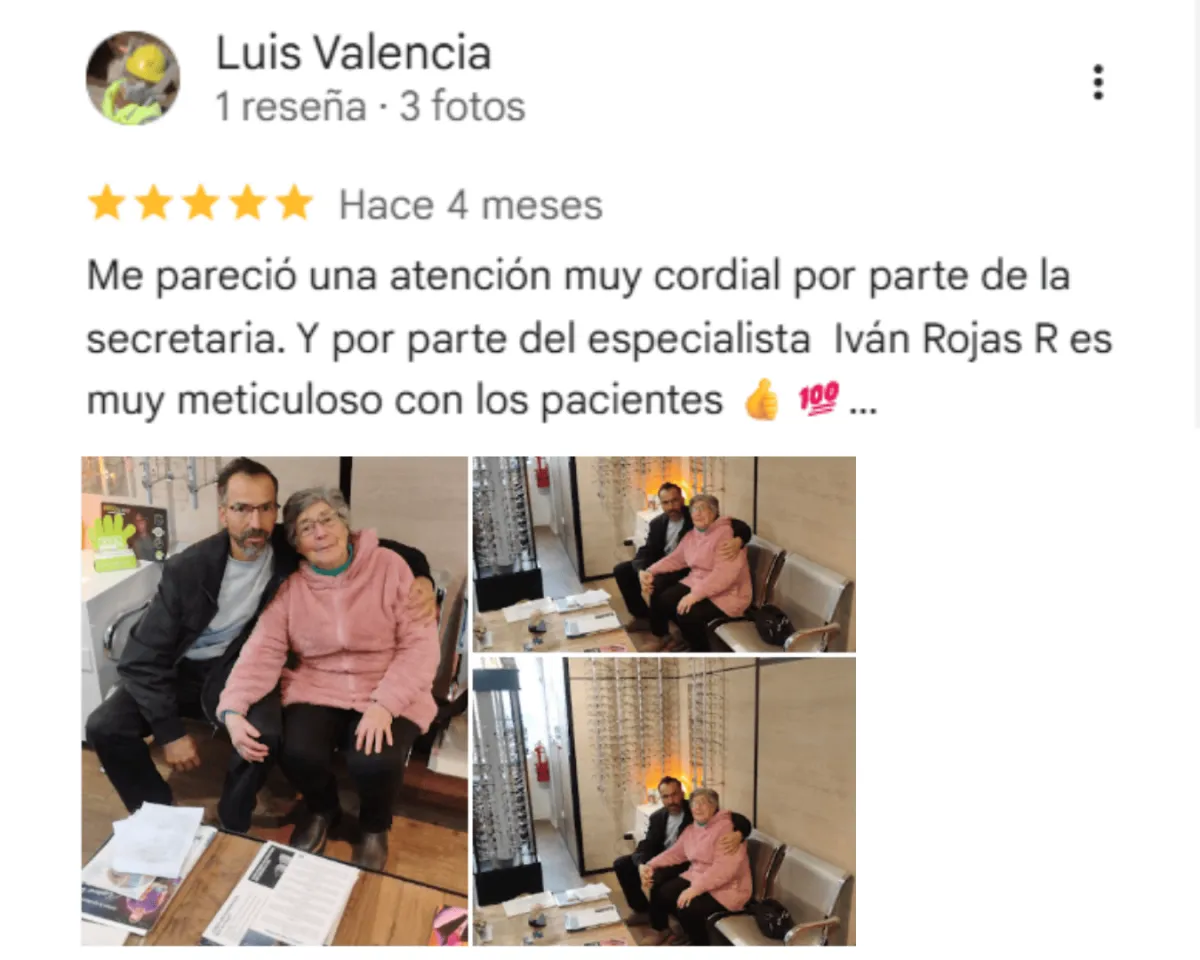
Task: Open the bottom-right store photo
Action: click(664, 801)
